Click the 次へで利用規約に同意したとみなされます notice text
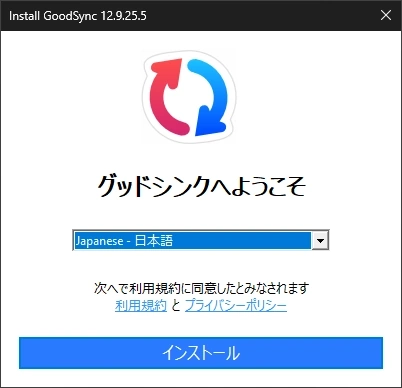402x388 pixels. point(201,288)
